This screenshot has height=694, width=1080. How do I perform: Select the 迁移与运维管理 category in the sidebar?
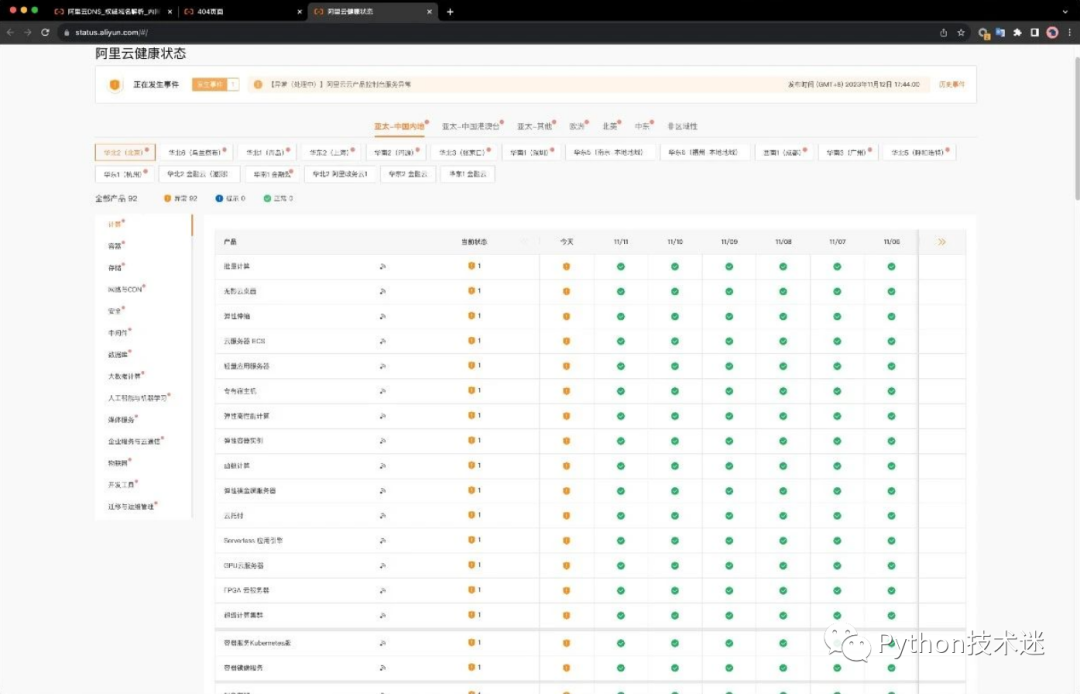[x=132, y=506]
